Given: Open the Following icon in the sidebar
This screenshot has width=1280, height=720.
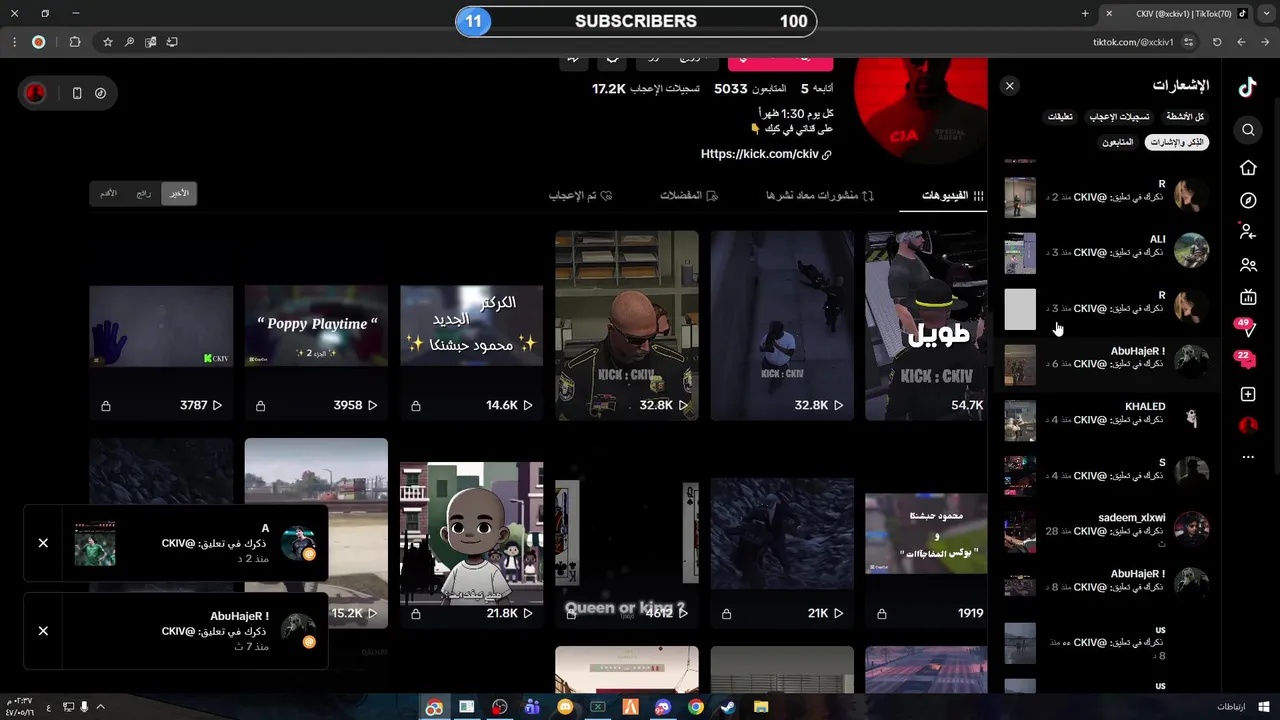Looking at the screenshot, I should coord(1248,232).
